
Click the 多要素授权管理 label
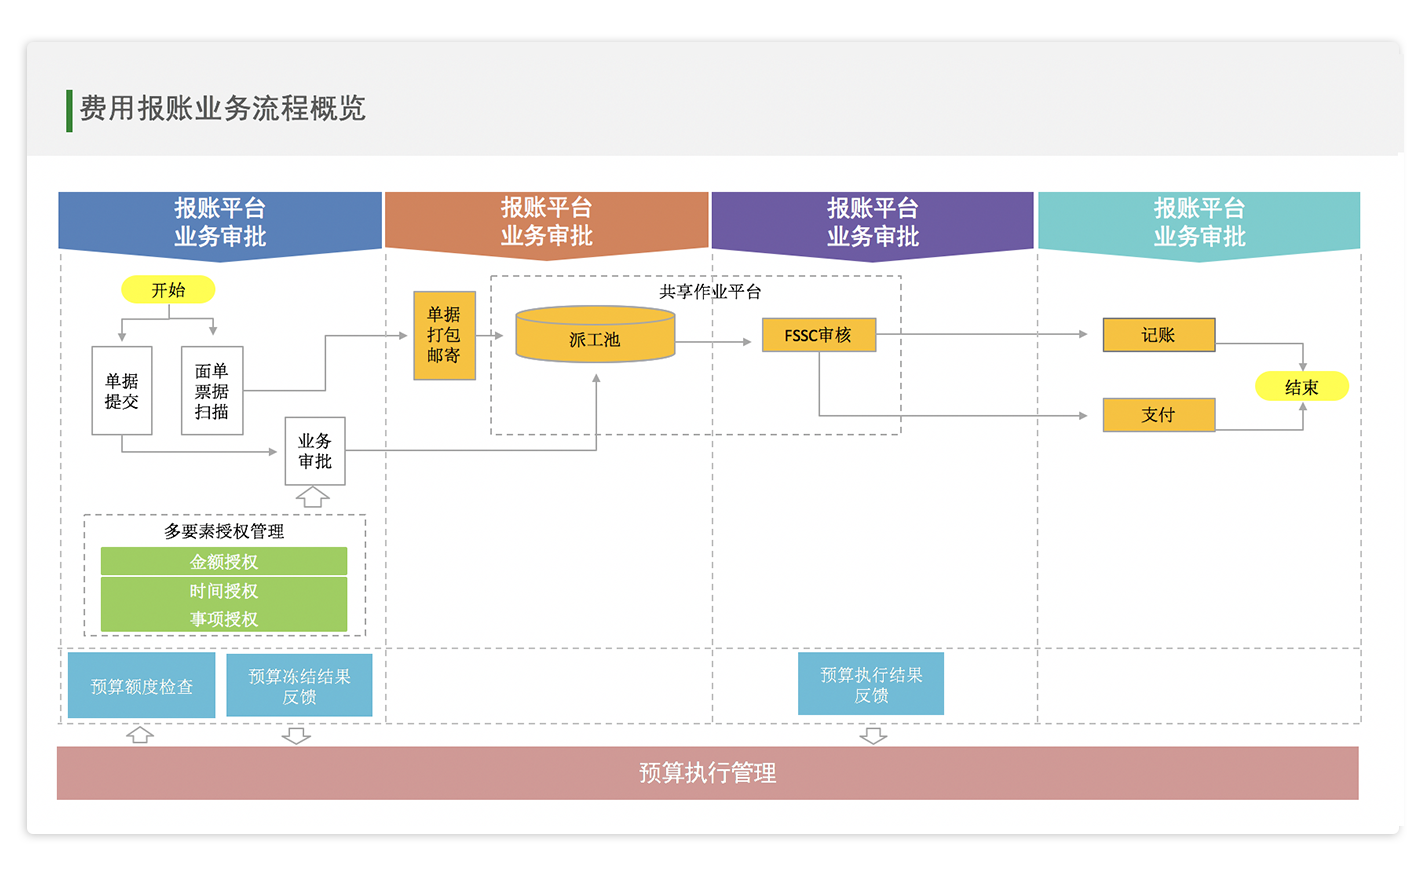pos(224,531)
